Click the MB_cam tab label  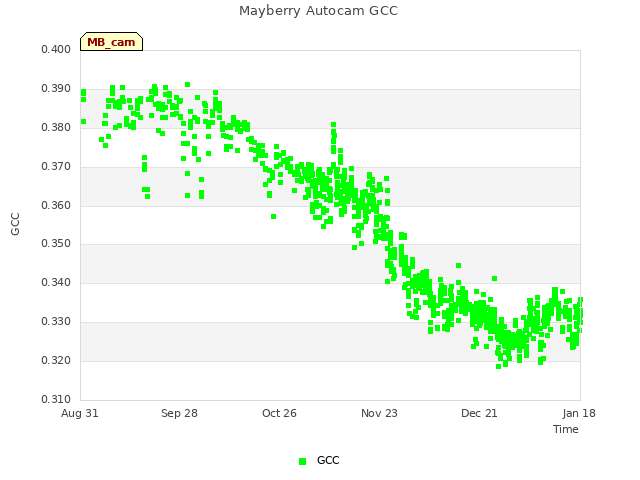pyautogui.click(x=111, y=42)
